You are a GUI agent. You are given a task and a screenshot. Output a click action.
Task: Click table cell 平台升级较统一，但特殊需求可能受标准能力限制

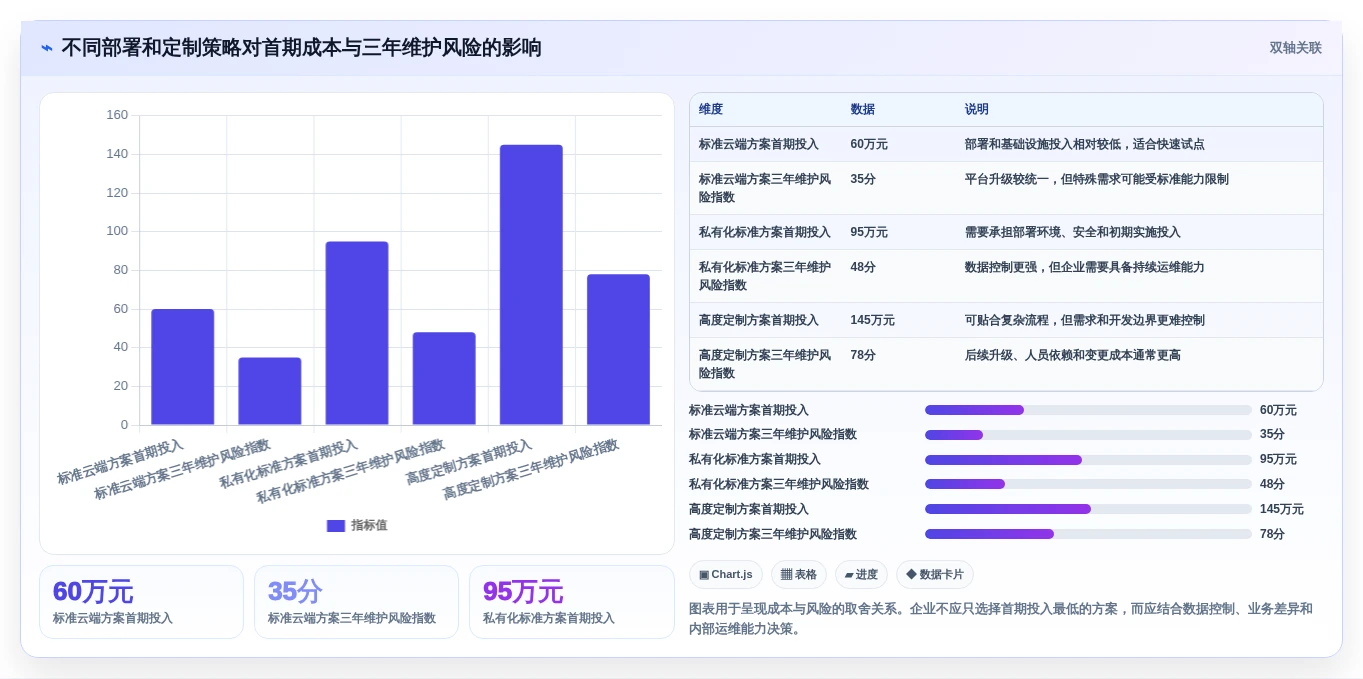(x=1096, y=179)
